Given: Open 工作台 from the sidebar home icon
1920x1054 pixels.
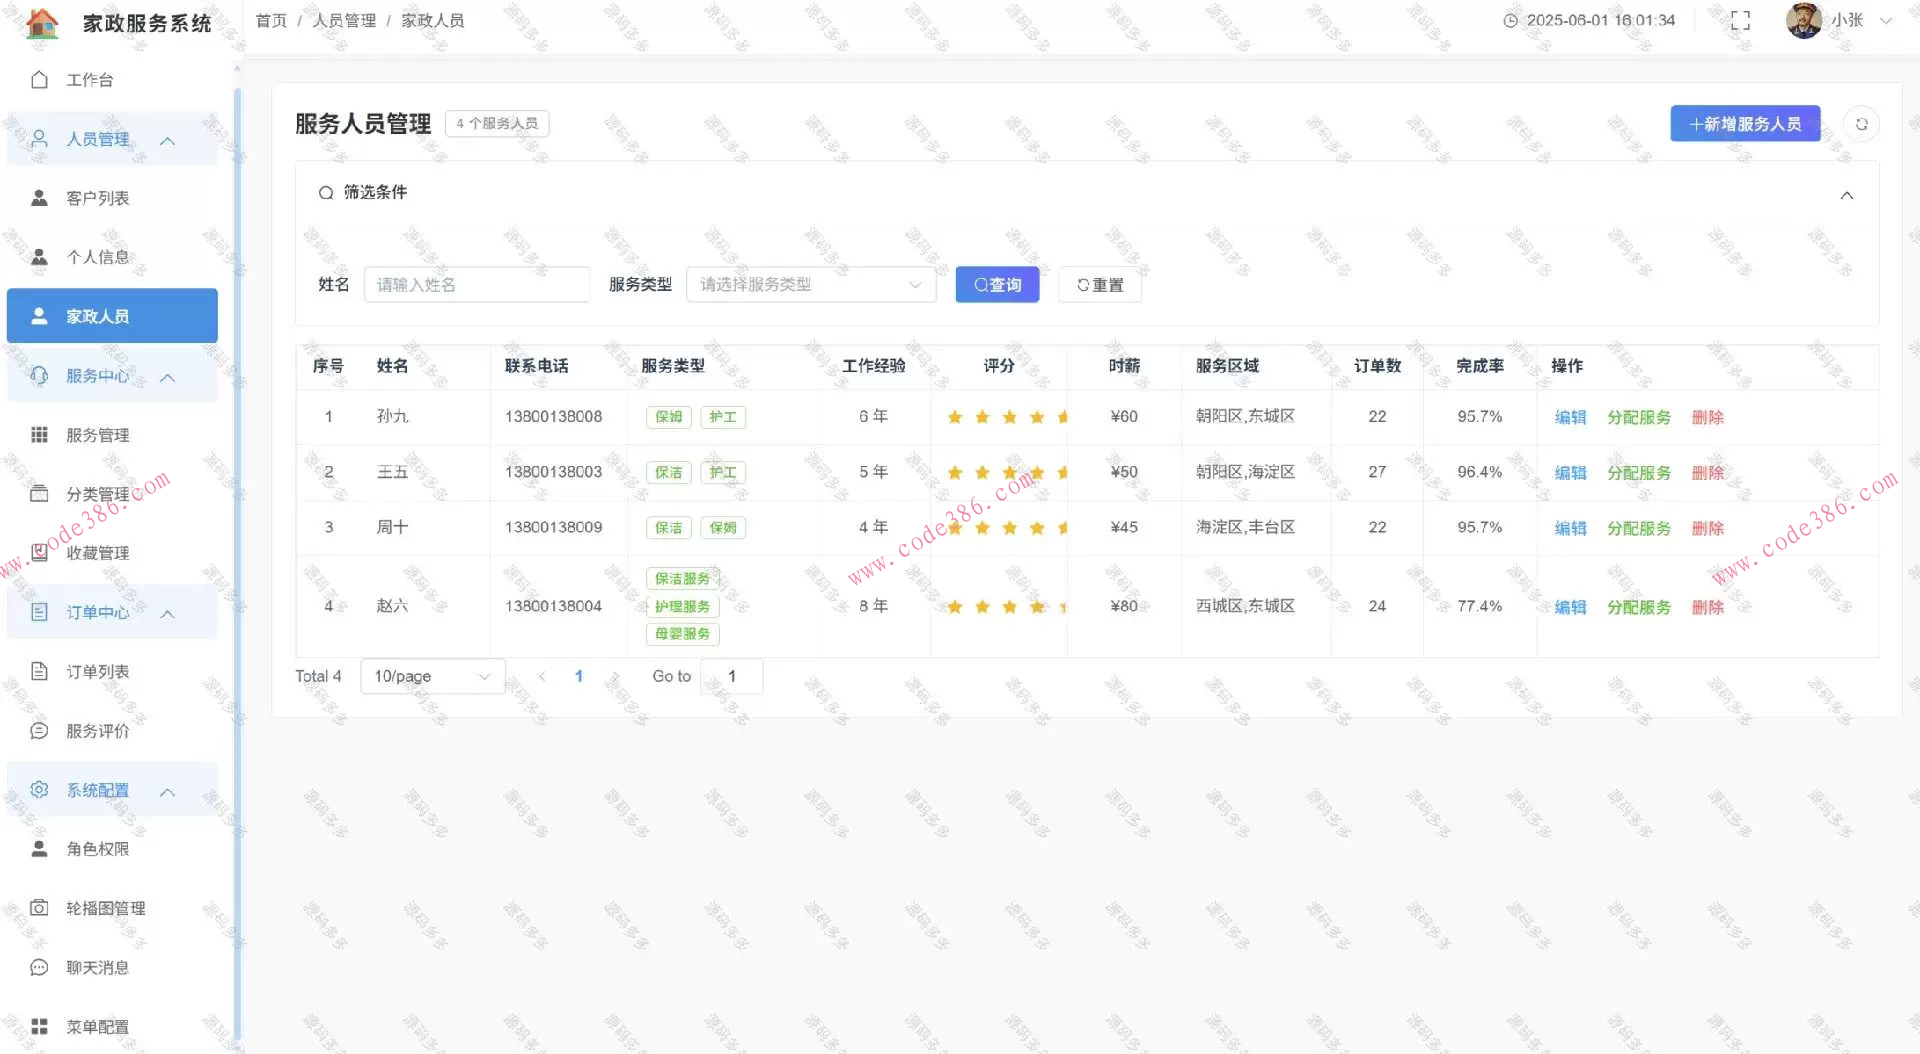Looking at the screenshot, I should coord(40,80).
